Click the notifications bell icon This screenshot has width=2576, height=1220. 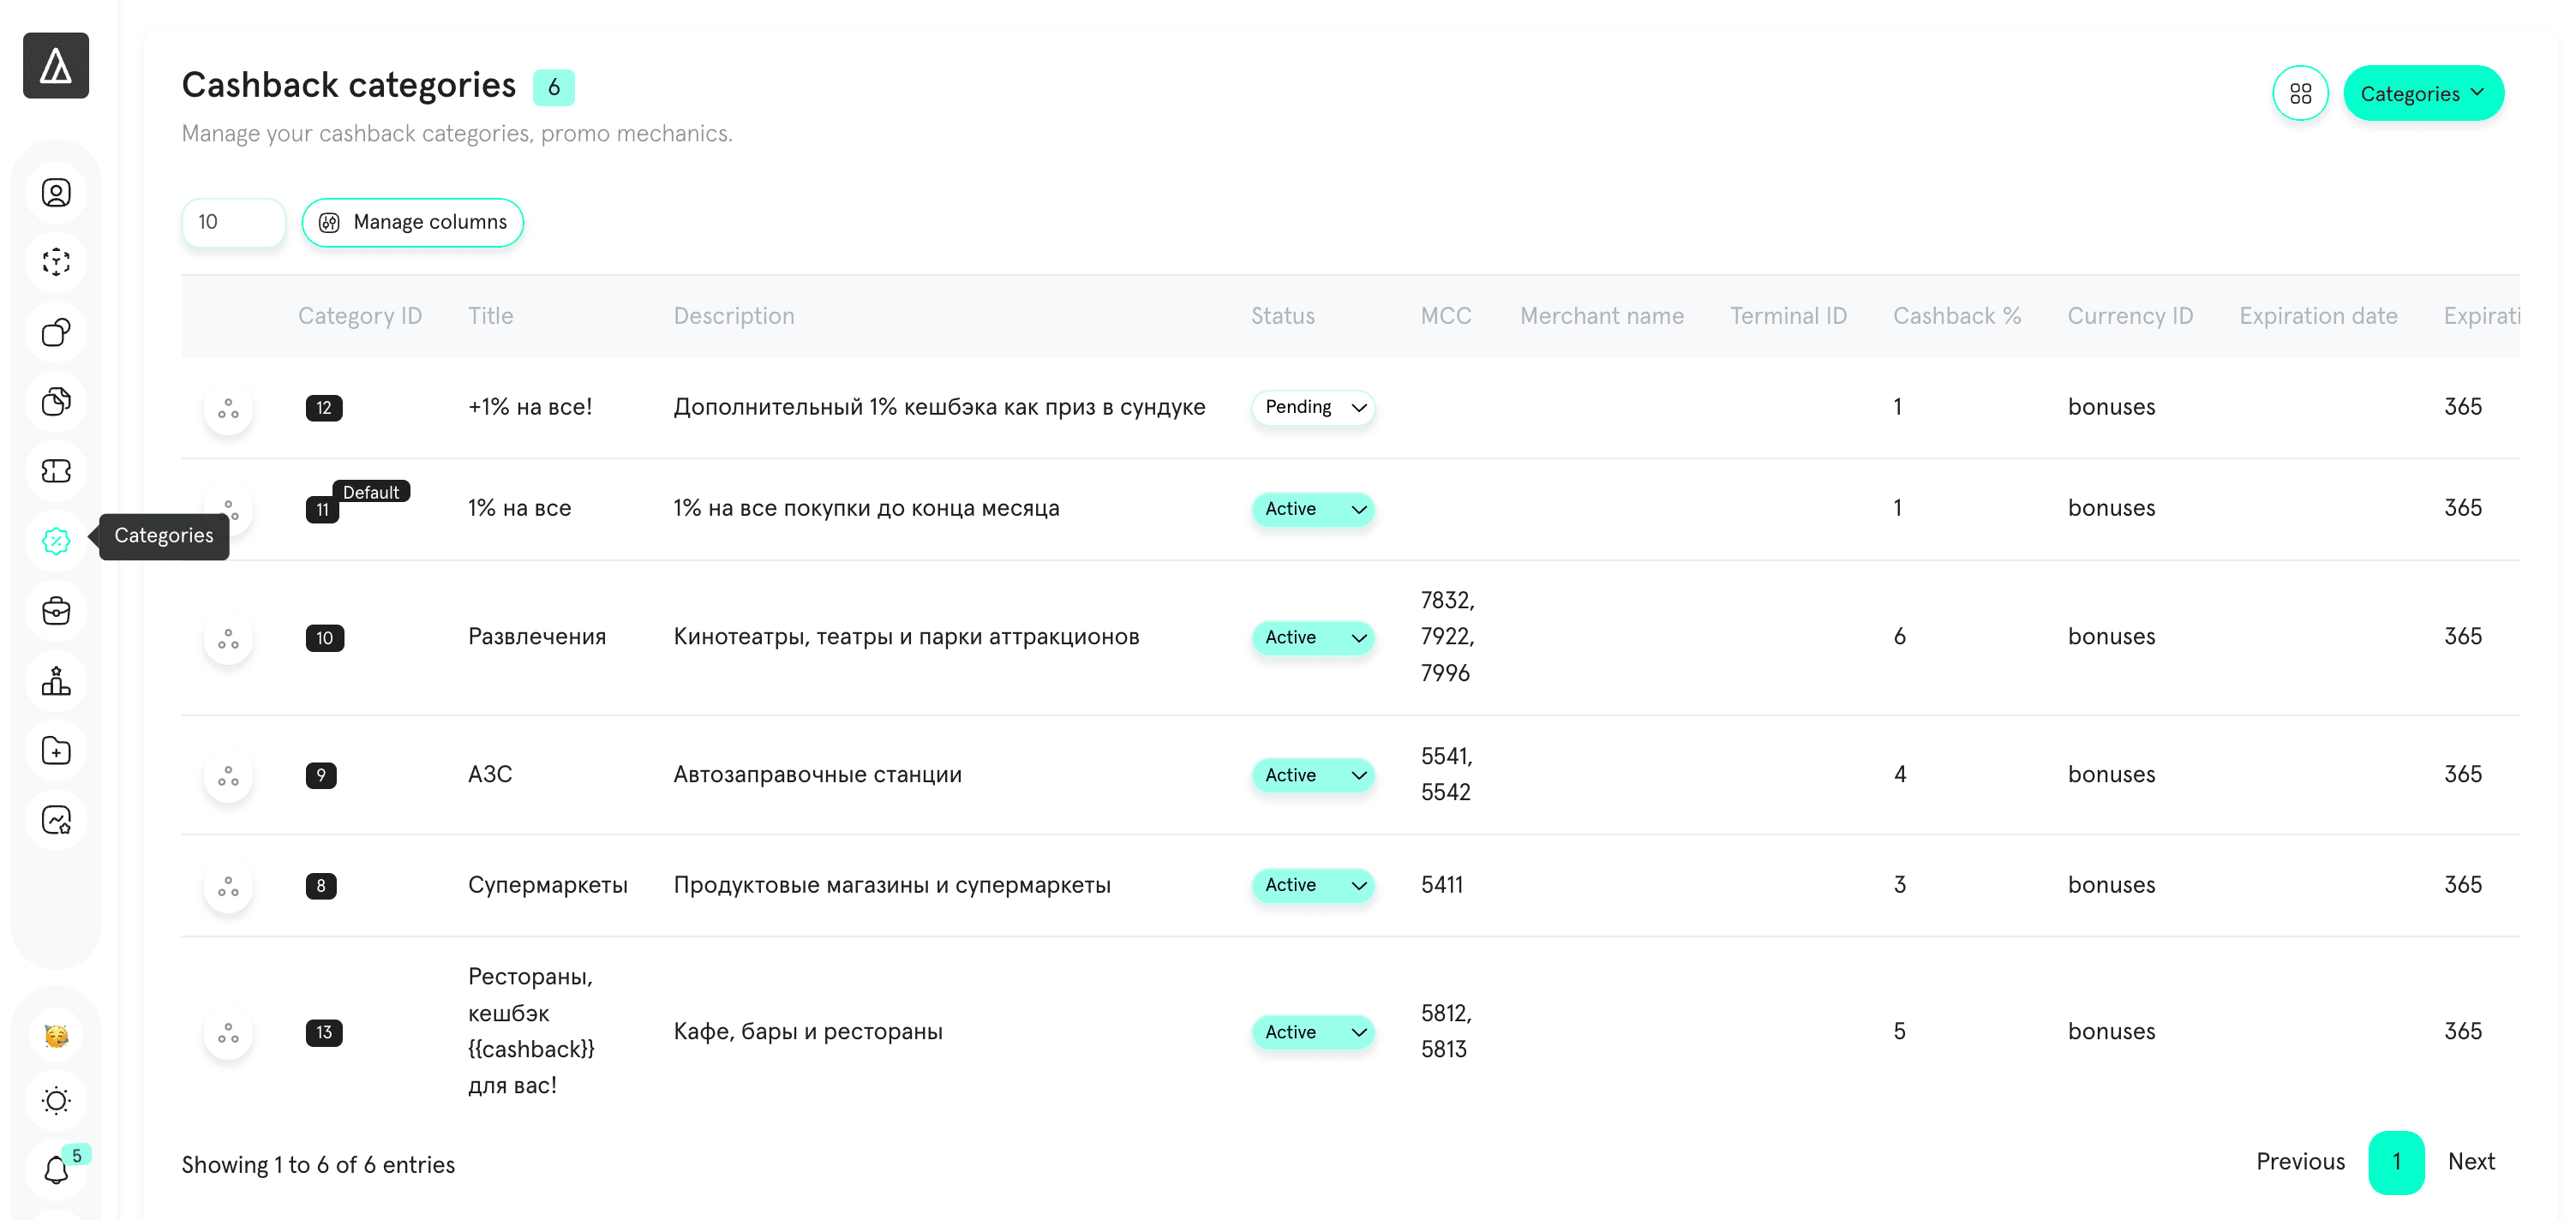click(x=56, y=1169)
